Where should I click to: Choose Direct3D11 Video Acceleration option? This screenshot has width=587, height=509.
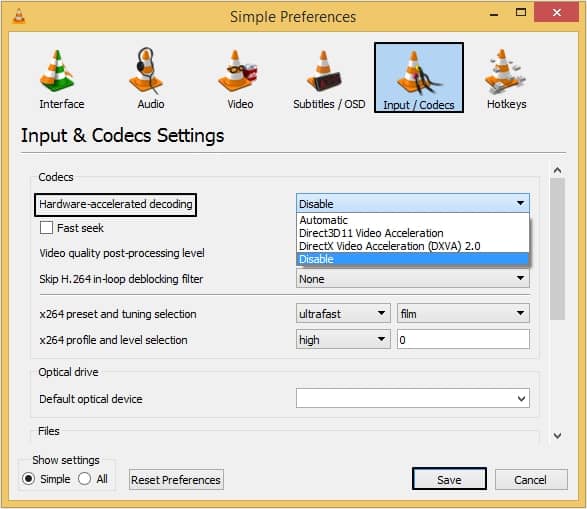pos(413,233)
